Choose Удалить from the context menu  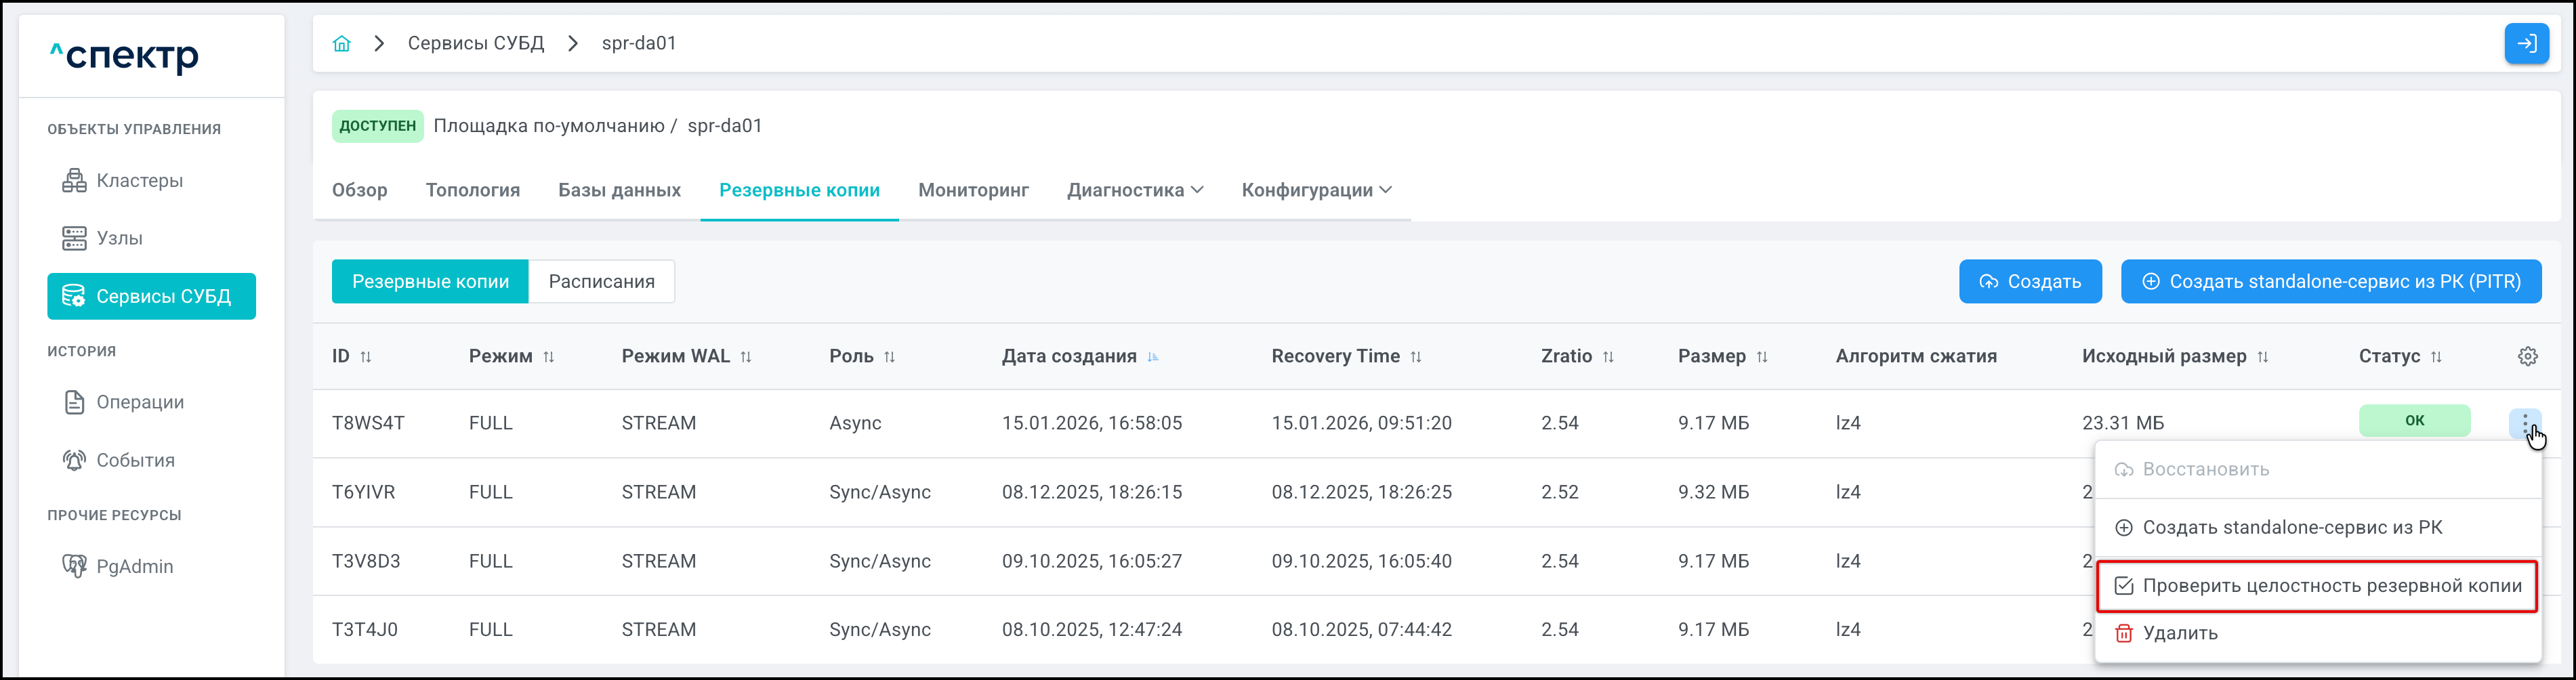[x=2179, y=633]
